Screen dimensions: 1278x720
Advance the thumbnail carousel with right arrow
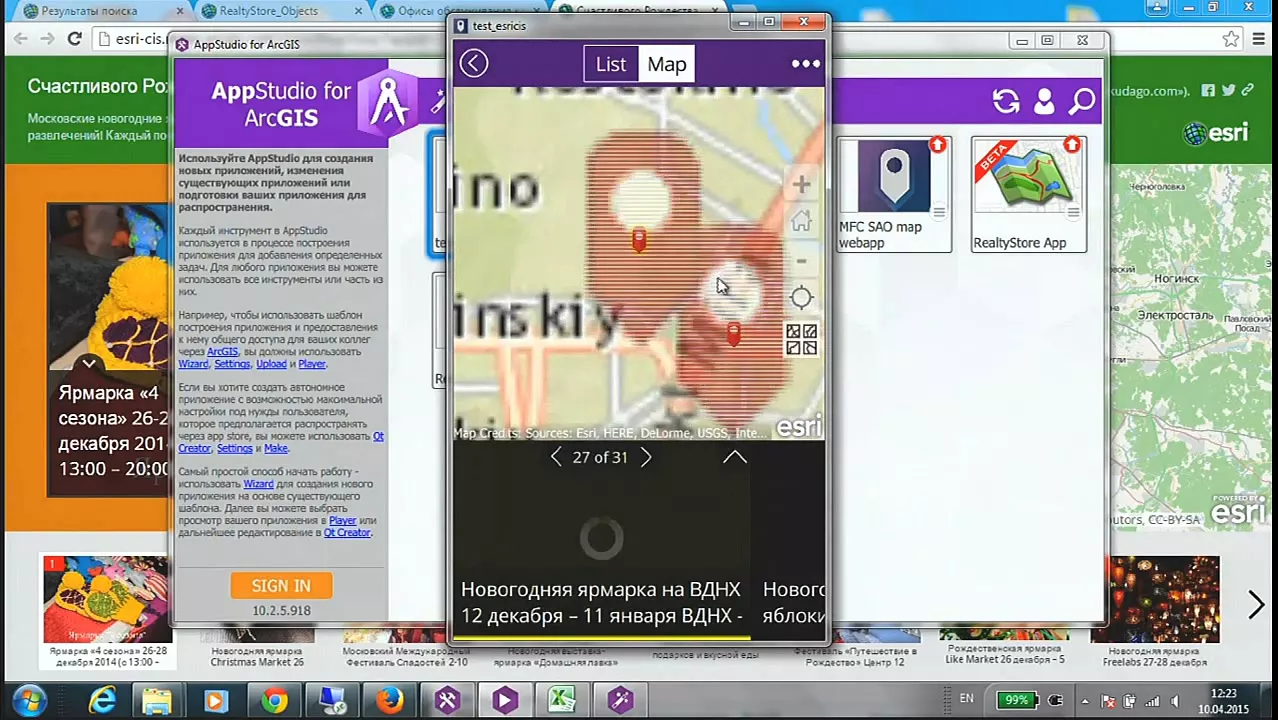click(1256, 605)
